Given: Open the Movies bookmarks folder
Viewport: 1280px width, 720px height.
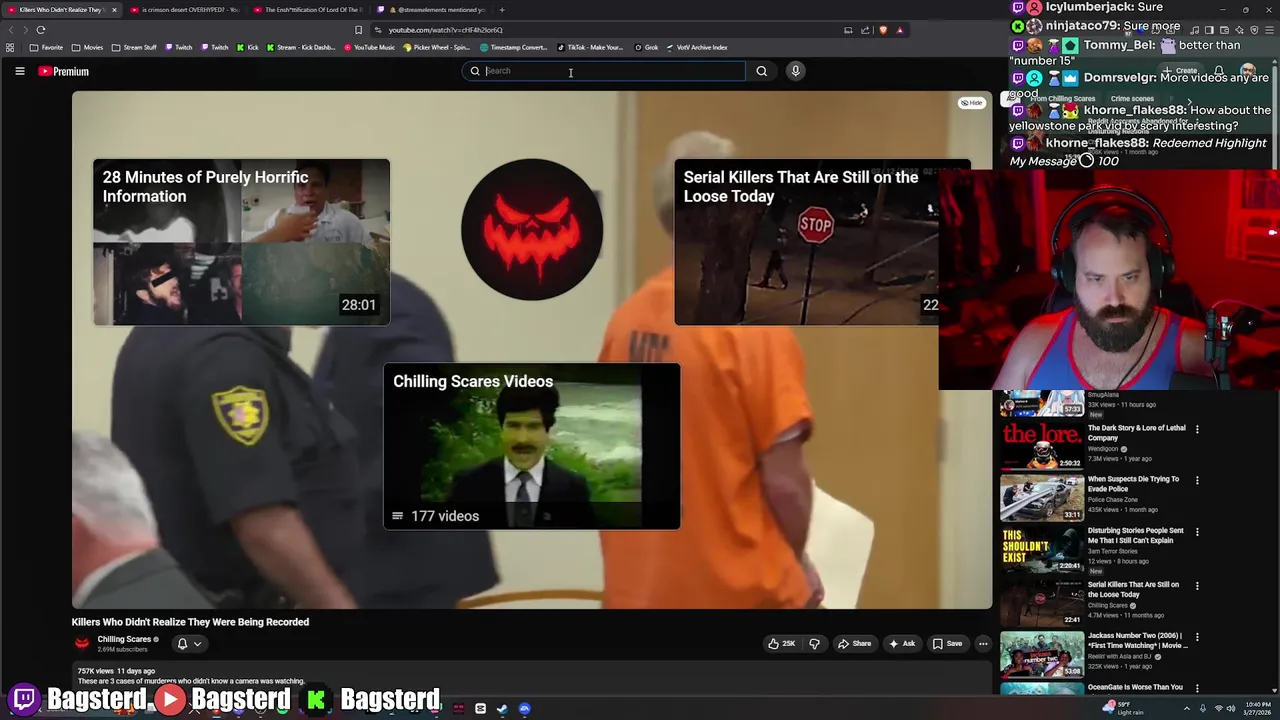Looking at the screenshot, I should [x=88, y=47].
